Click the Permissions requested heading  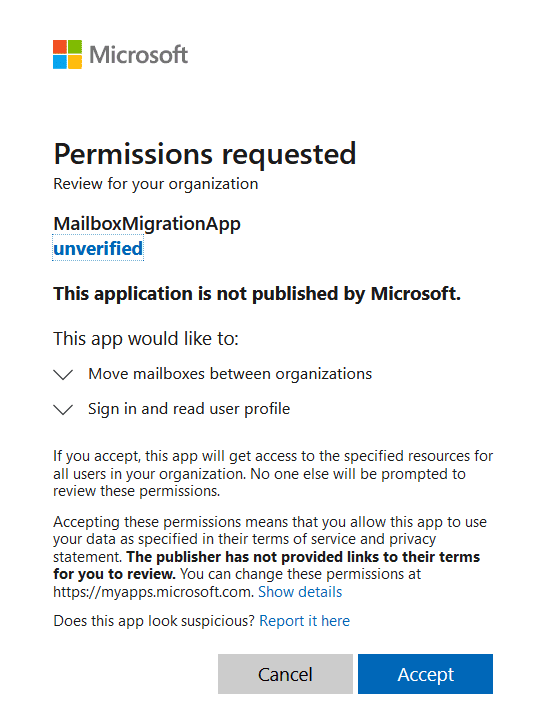205,154
